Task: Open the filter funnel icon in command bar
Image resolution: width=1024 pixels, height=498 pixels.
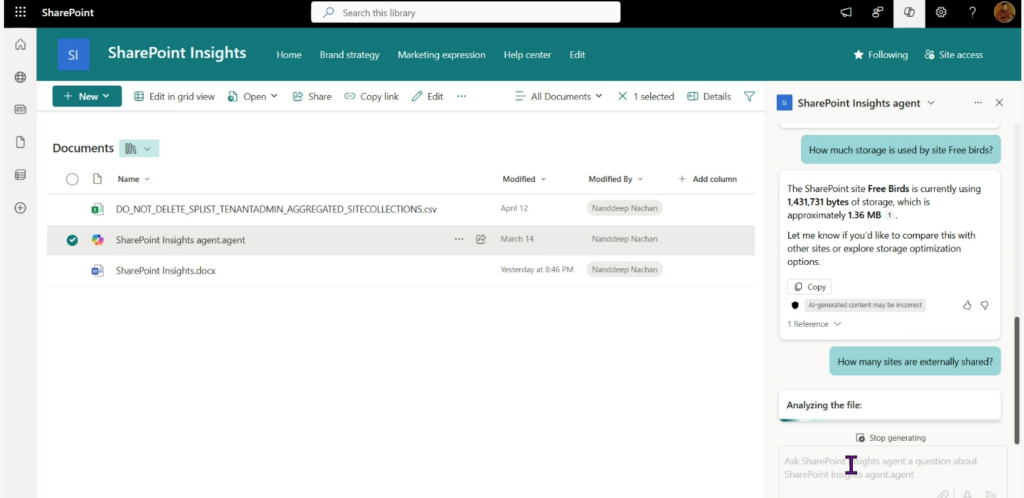Action: pos(749,96)
